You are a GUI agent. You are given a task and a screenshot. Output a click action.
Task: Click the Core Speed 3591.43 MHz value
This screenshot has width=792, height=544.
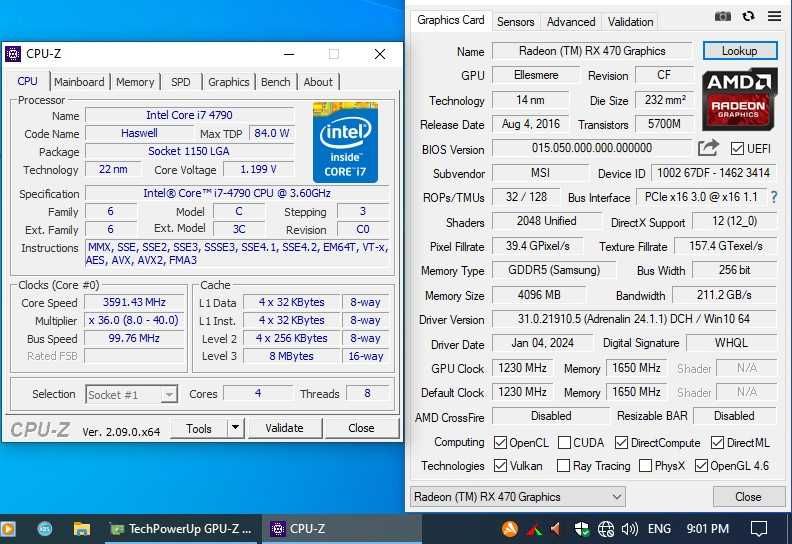point(134,302)
